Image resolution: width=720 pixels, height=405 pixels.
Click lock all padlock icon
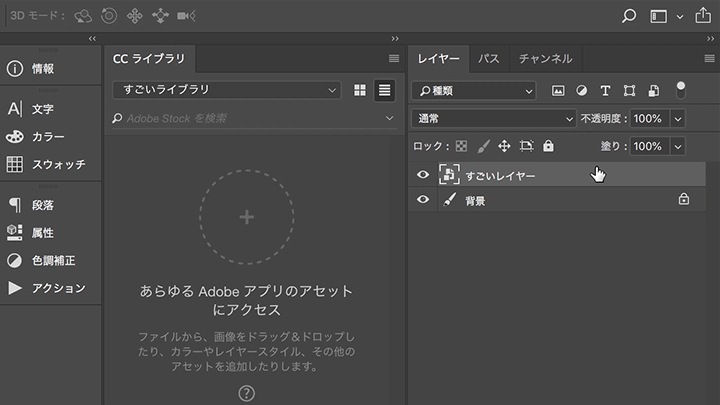(x=548, y=146)
